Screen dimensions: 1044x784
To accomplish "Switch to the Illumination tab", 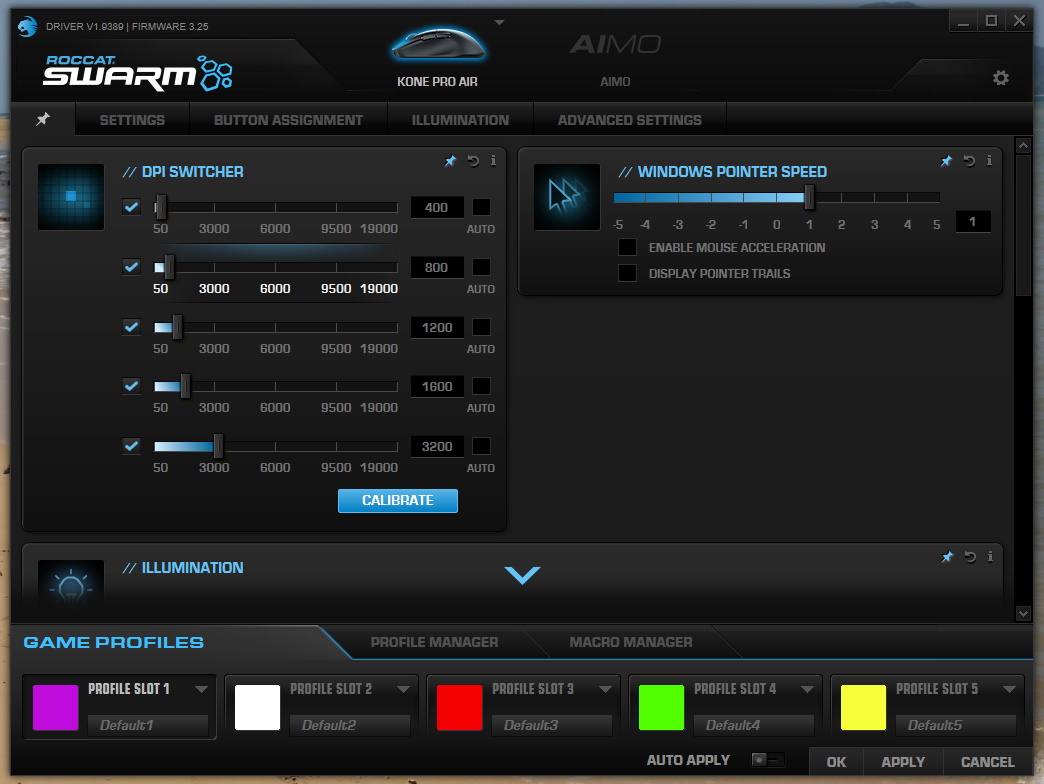I will coord(460,120).
